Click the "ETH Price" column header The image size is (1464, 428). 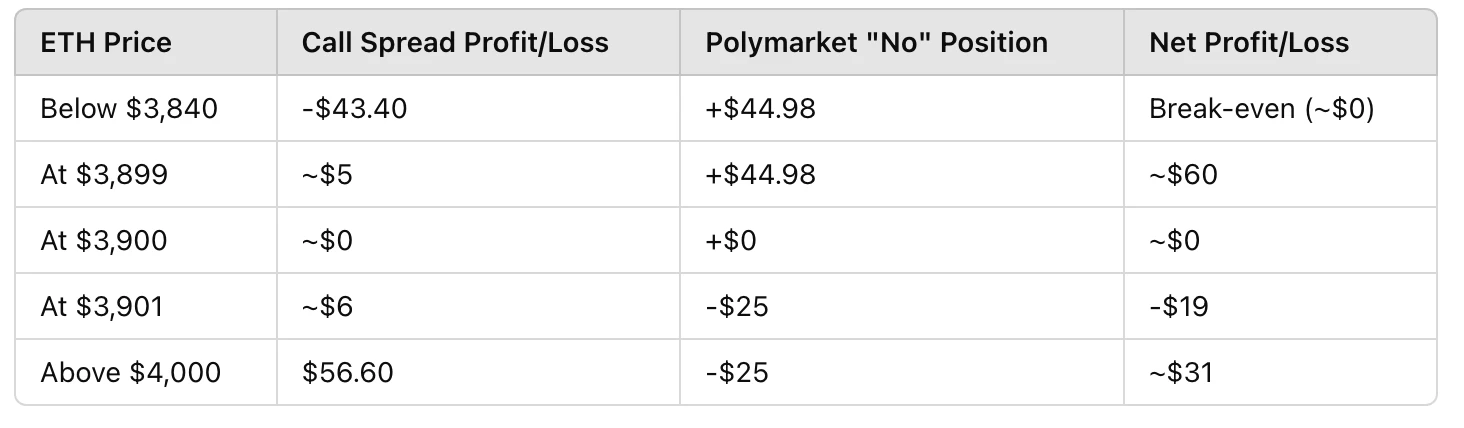click(x=105, y=42)
